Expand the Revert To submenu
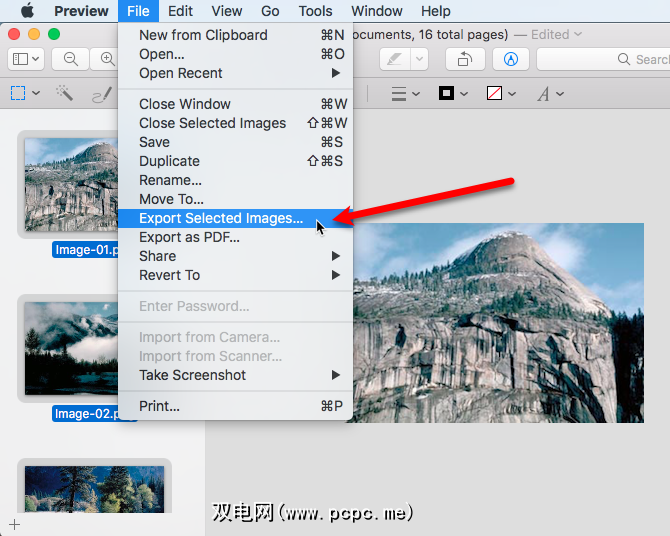Screen dimensions: 670x536 [x=235, y=275]
